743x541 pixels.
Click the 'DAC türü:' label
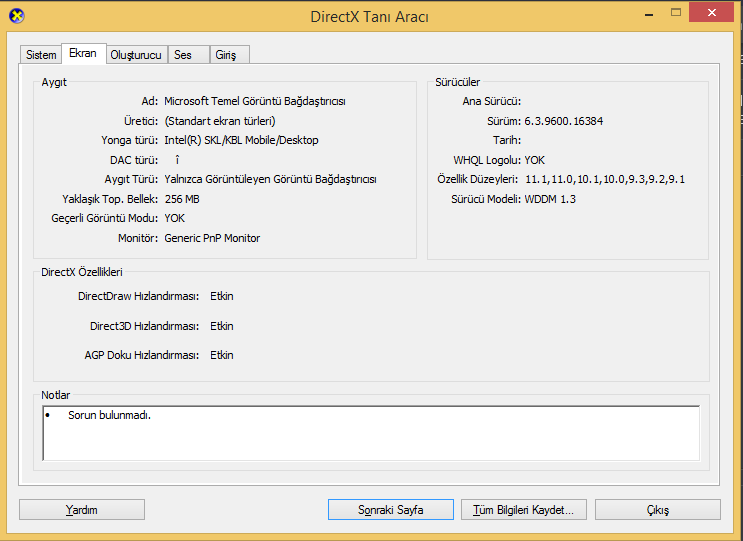coord(134,160)
